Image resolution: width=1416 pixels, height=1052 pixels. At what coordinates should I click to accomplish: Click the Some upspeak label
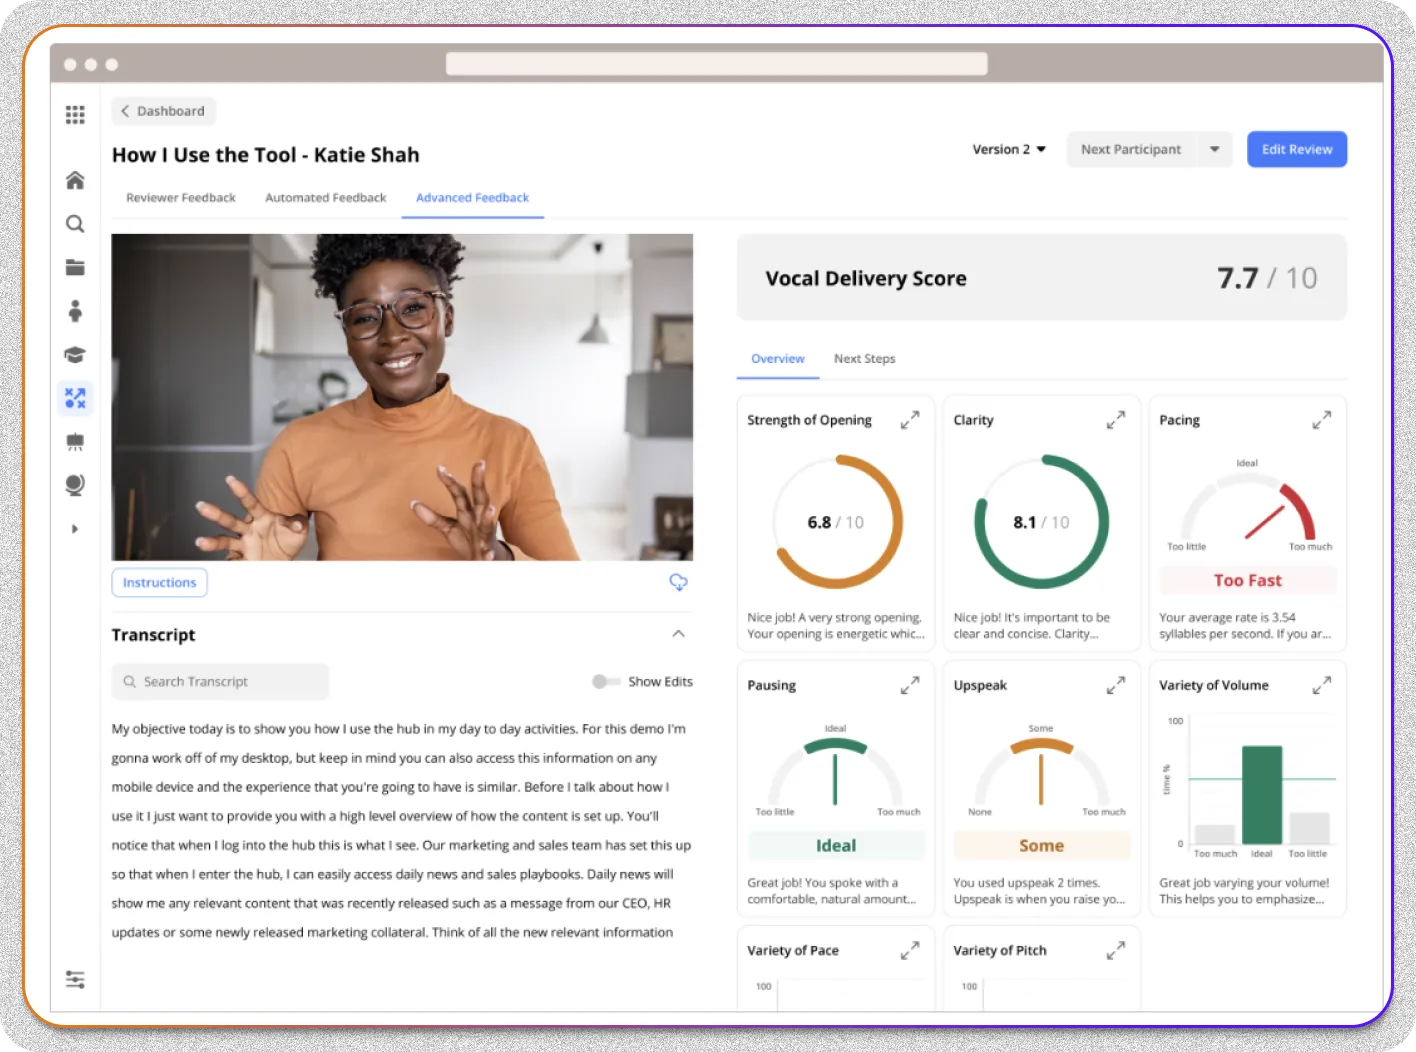(x=1041, y=845)
